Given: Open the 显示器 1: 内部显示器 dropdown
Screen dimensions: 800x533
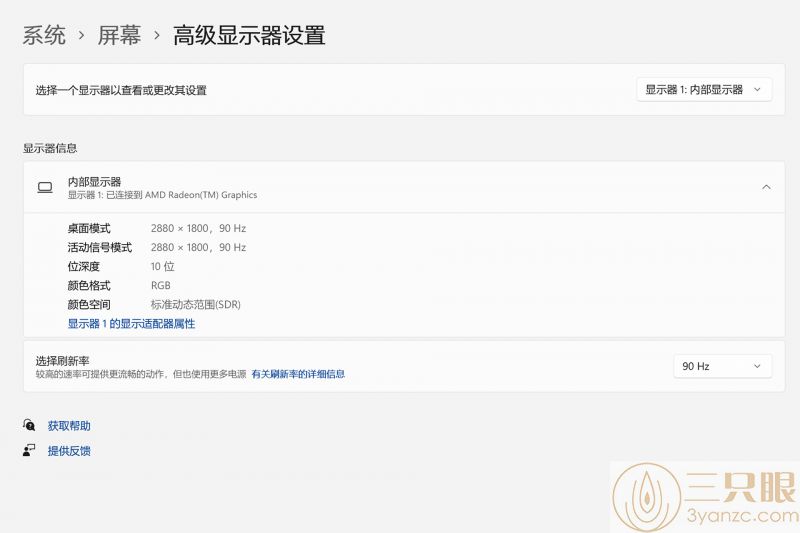Looking at the screenshot, I should click(704, 90).
